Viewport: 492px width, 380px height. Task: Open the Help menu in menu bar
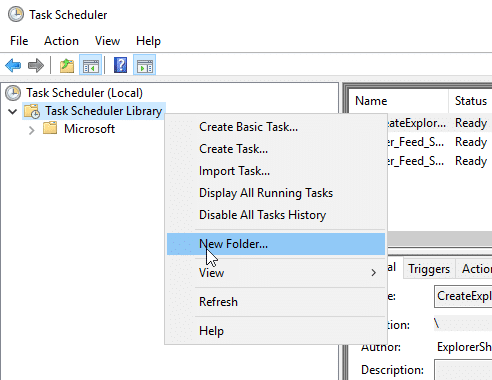(148, 41)
